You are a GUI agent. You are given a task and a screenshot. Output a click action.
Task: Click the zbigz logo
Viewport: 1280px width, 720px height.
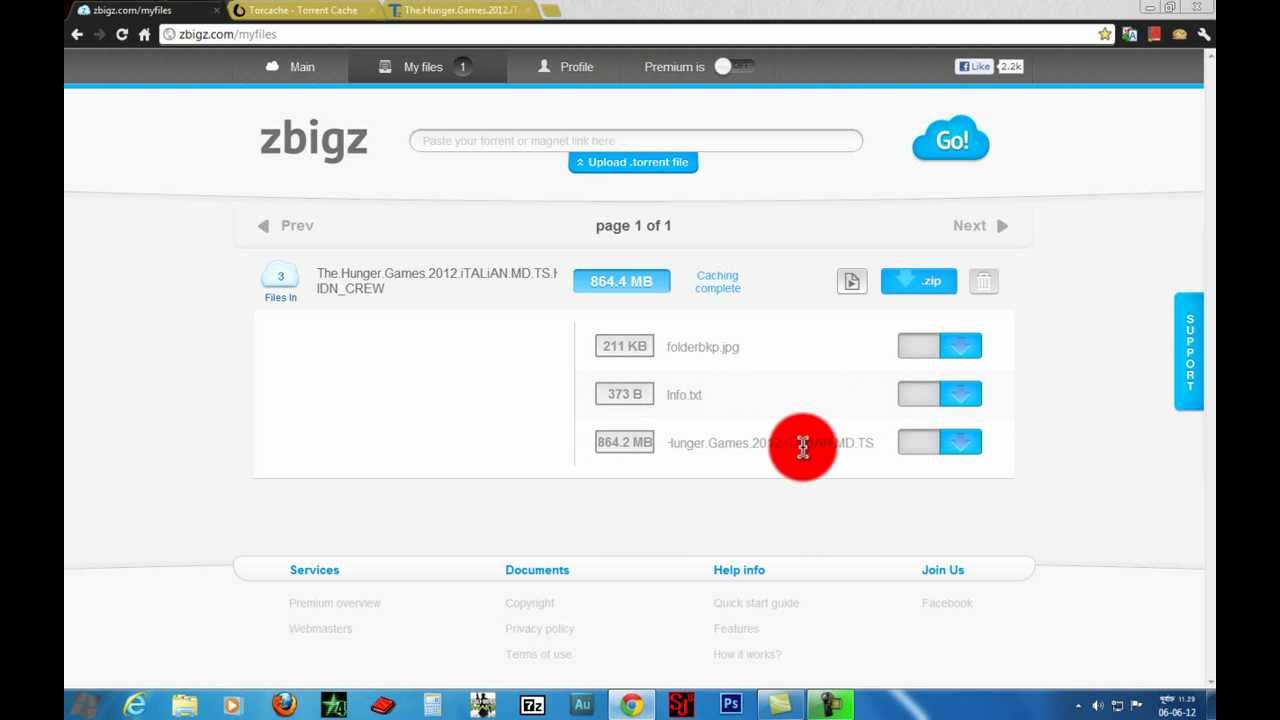[x=313, y=140]
